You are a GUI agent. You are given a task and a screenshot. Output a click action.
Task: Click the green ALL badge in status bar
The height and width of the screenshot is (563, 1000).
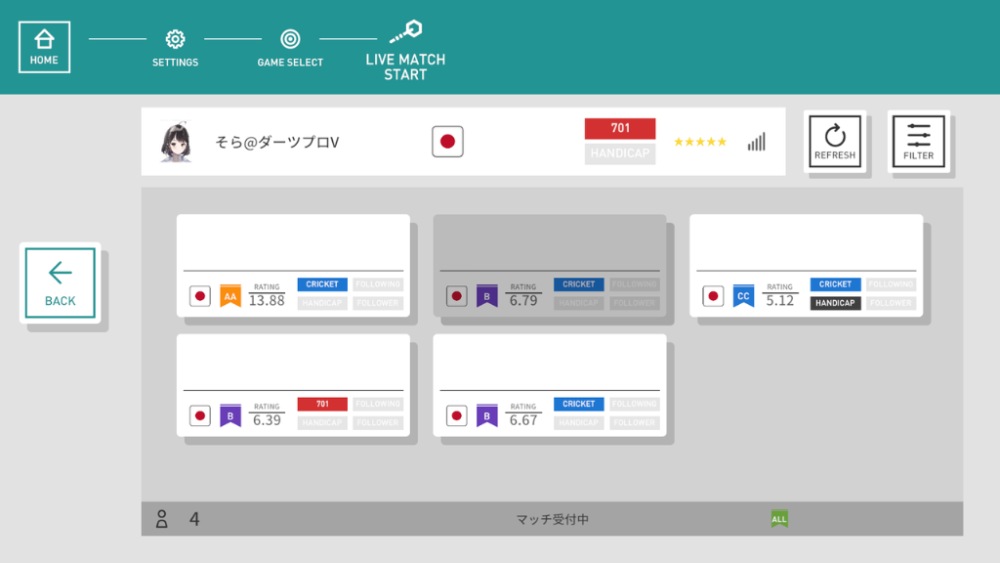coord(779,519)
